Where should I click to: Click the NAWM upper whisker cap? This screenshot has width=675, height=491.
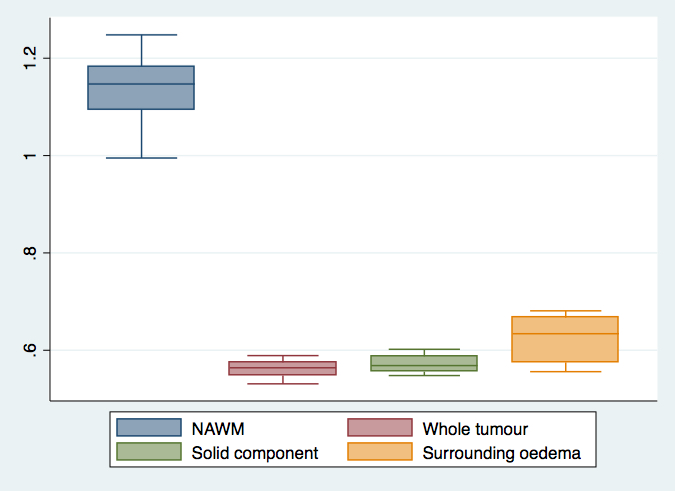tap(141, 35)
